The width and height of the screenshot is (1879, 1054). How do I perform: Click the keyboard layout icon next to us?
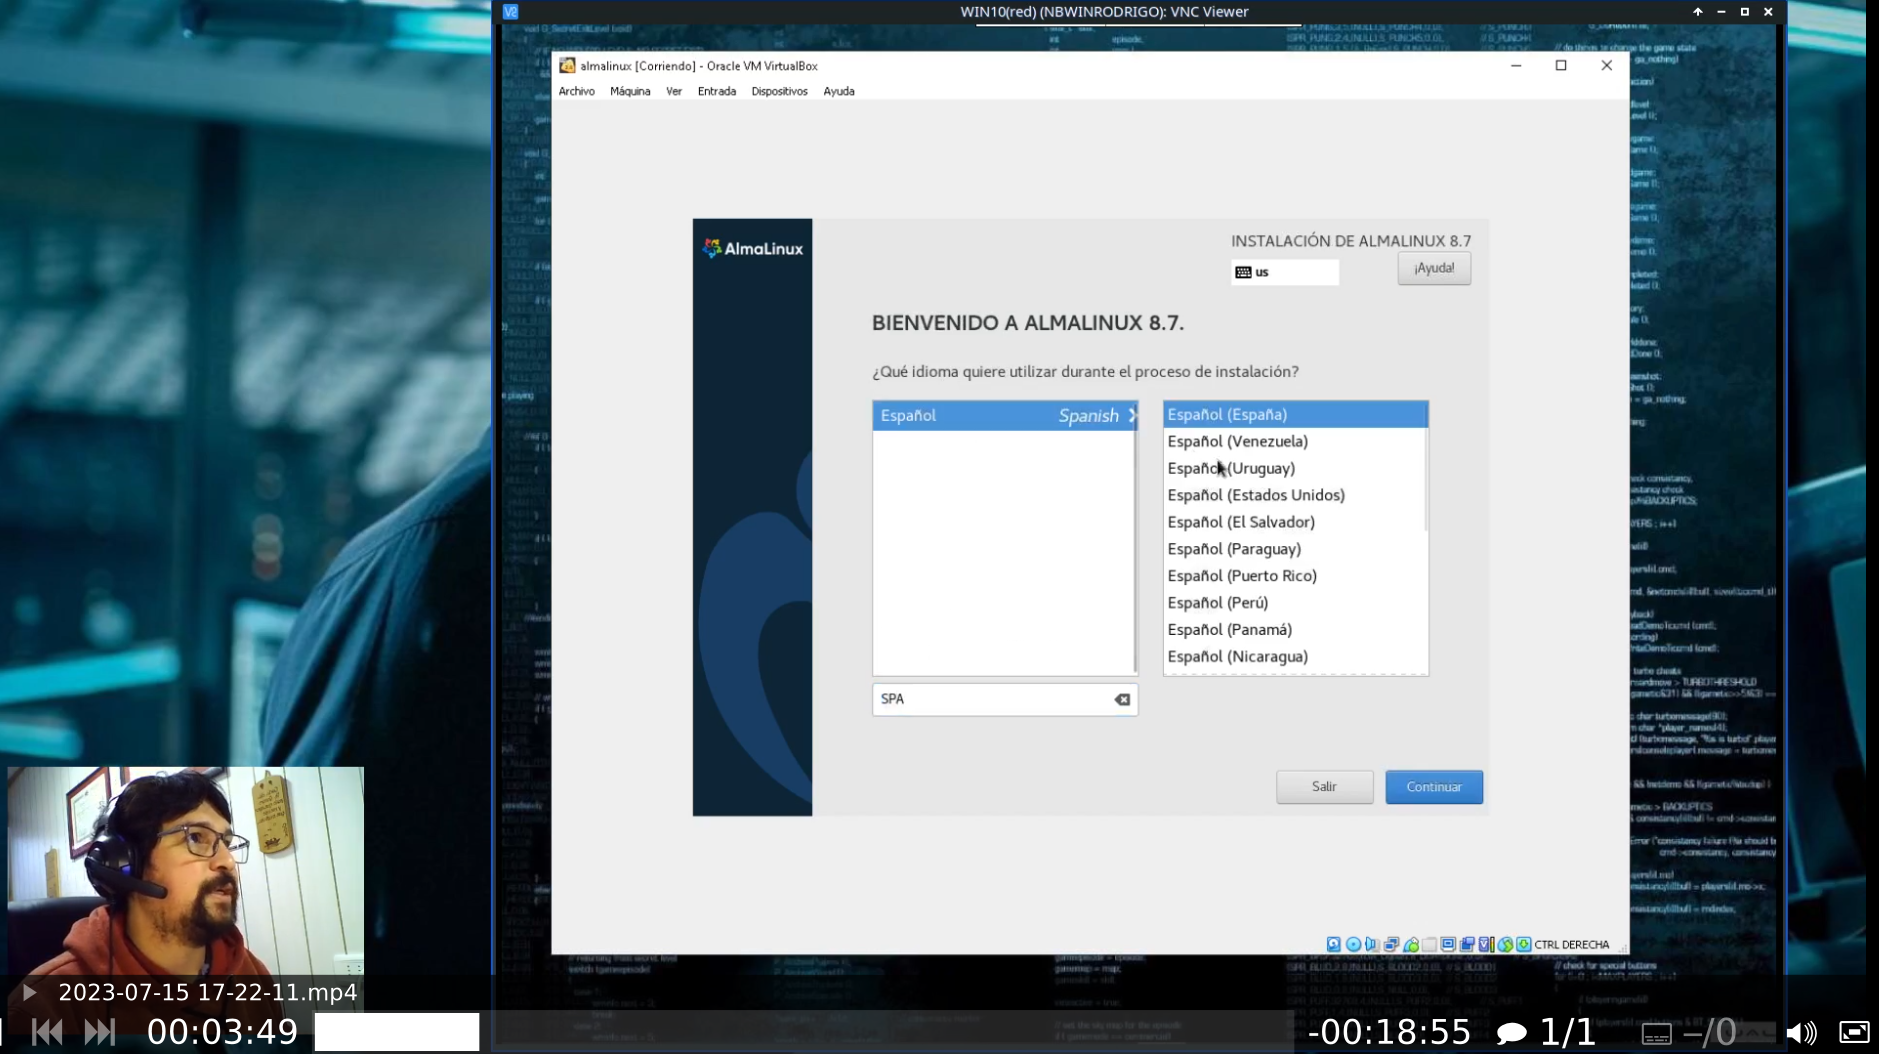[1243, 272]
